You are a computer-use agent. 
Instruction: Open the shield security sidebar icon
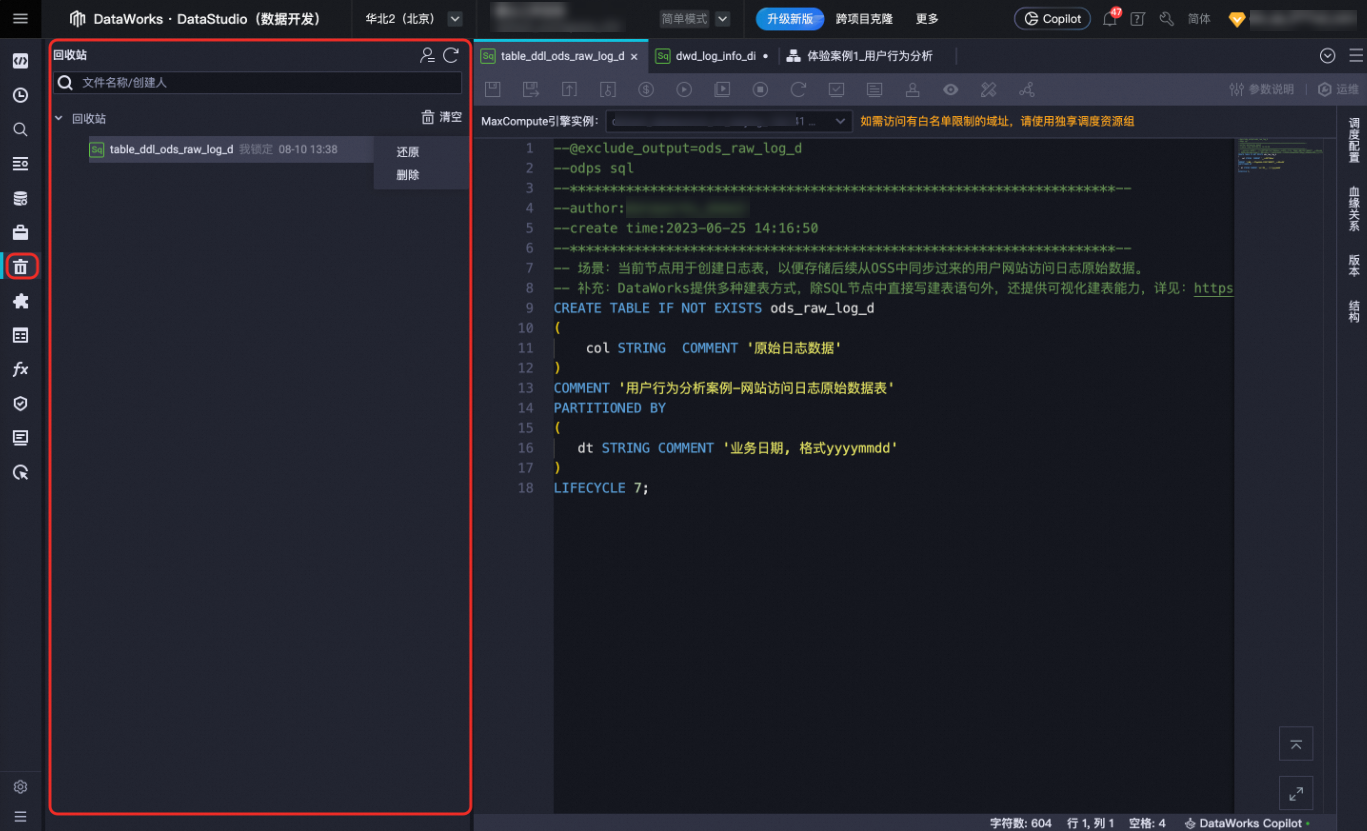pyautogui.click(x=20, y=403)
